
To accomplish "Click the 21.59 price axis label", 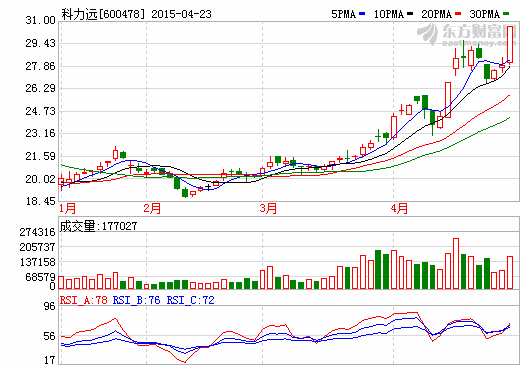I will 41,156.
